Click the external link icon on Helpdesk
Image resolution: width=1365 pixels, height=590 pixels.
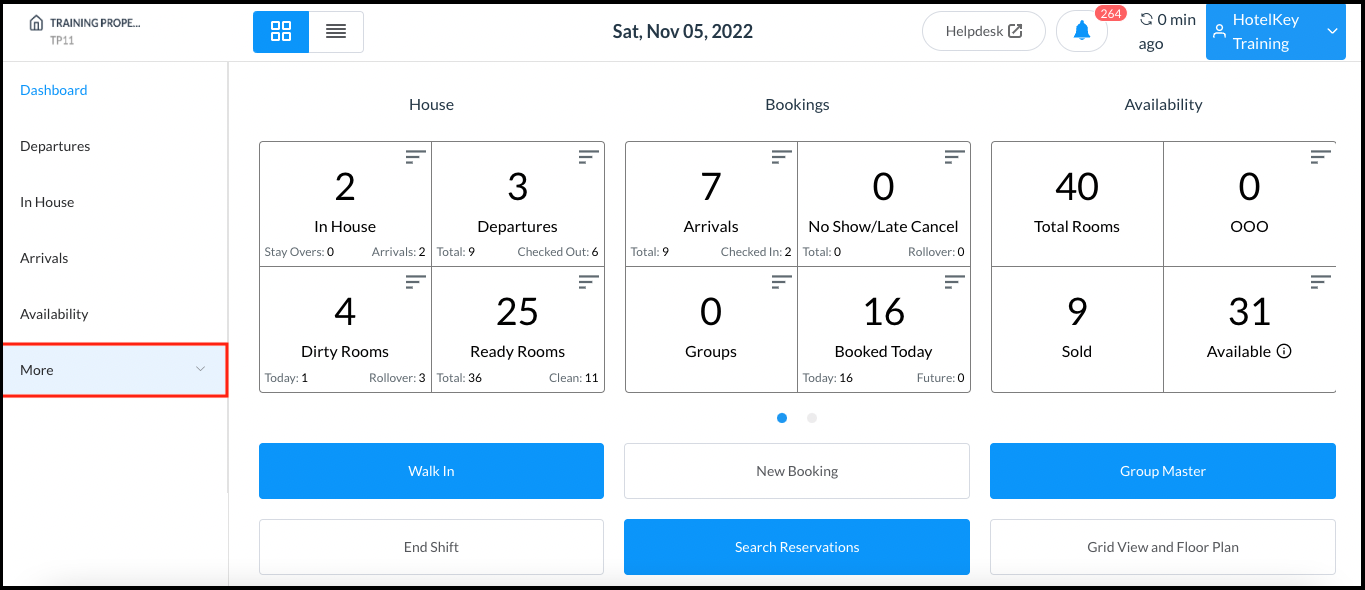[1015, 31]
